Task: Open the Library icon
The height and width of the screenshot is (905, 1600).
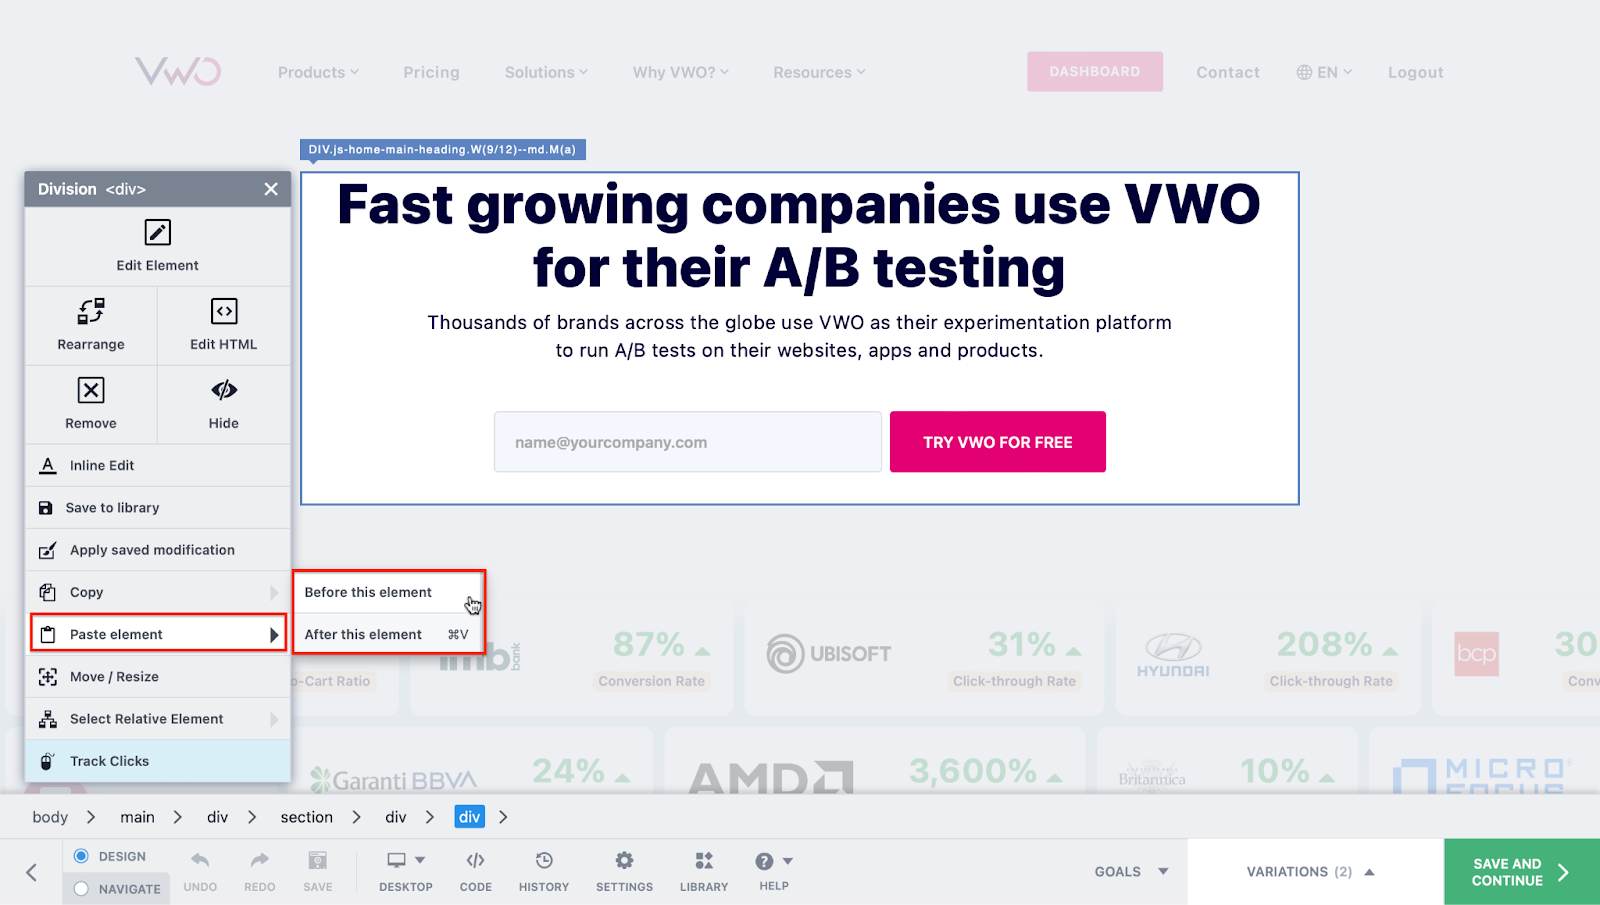Action: click(x=704, y=860)
